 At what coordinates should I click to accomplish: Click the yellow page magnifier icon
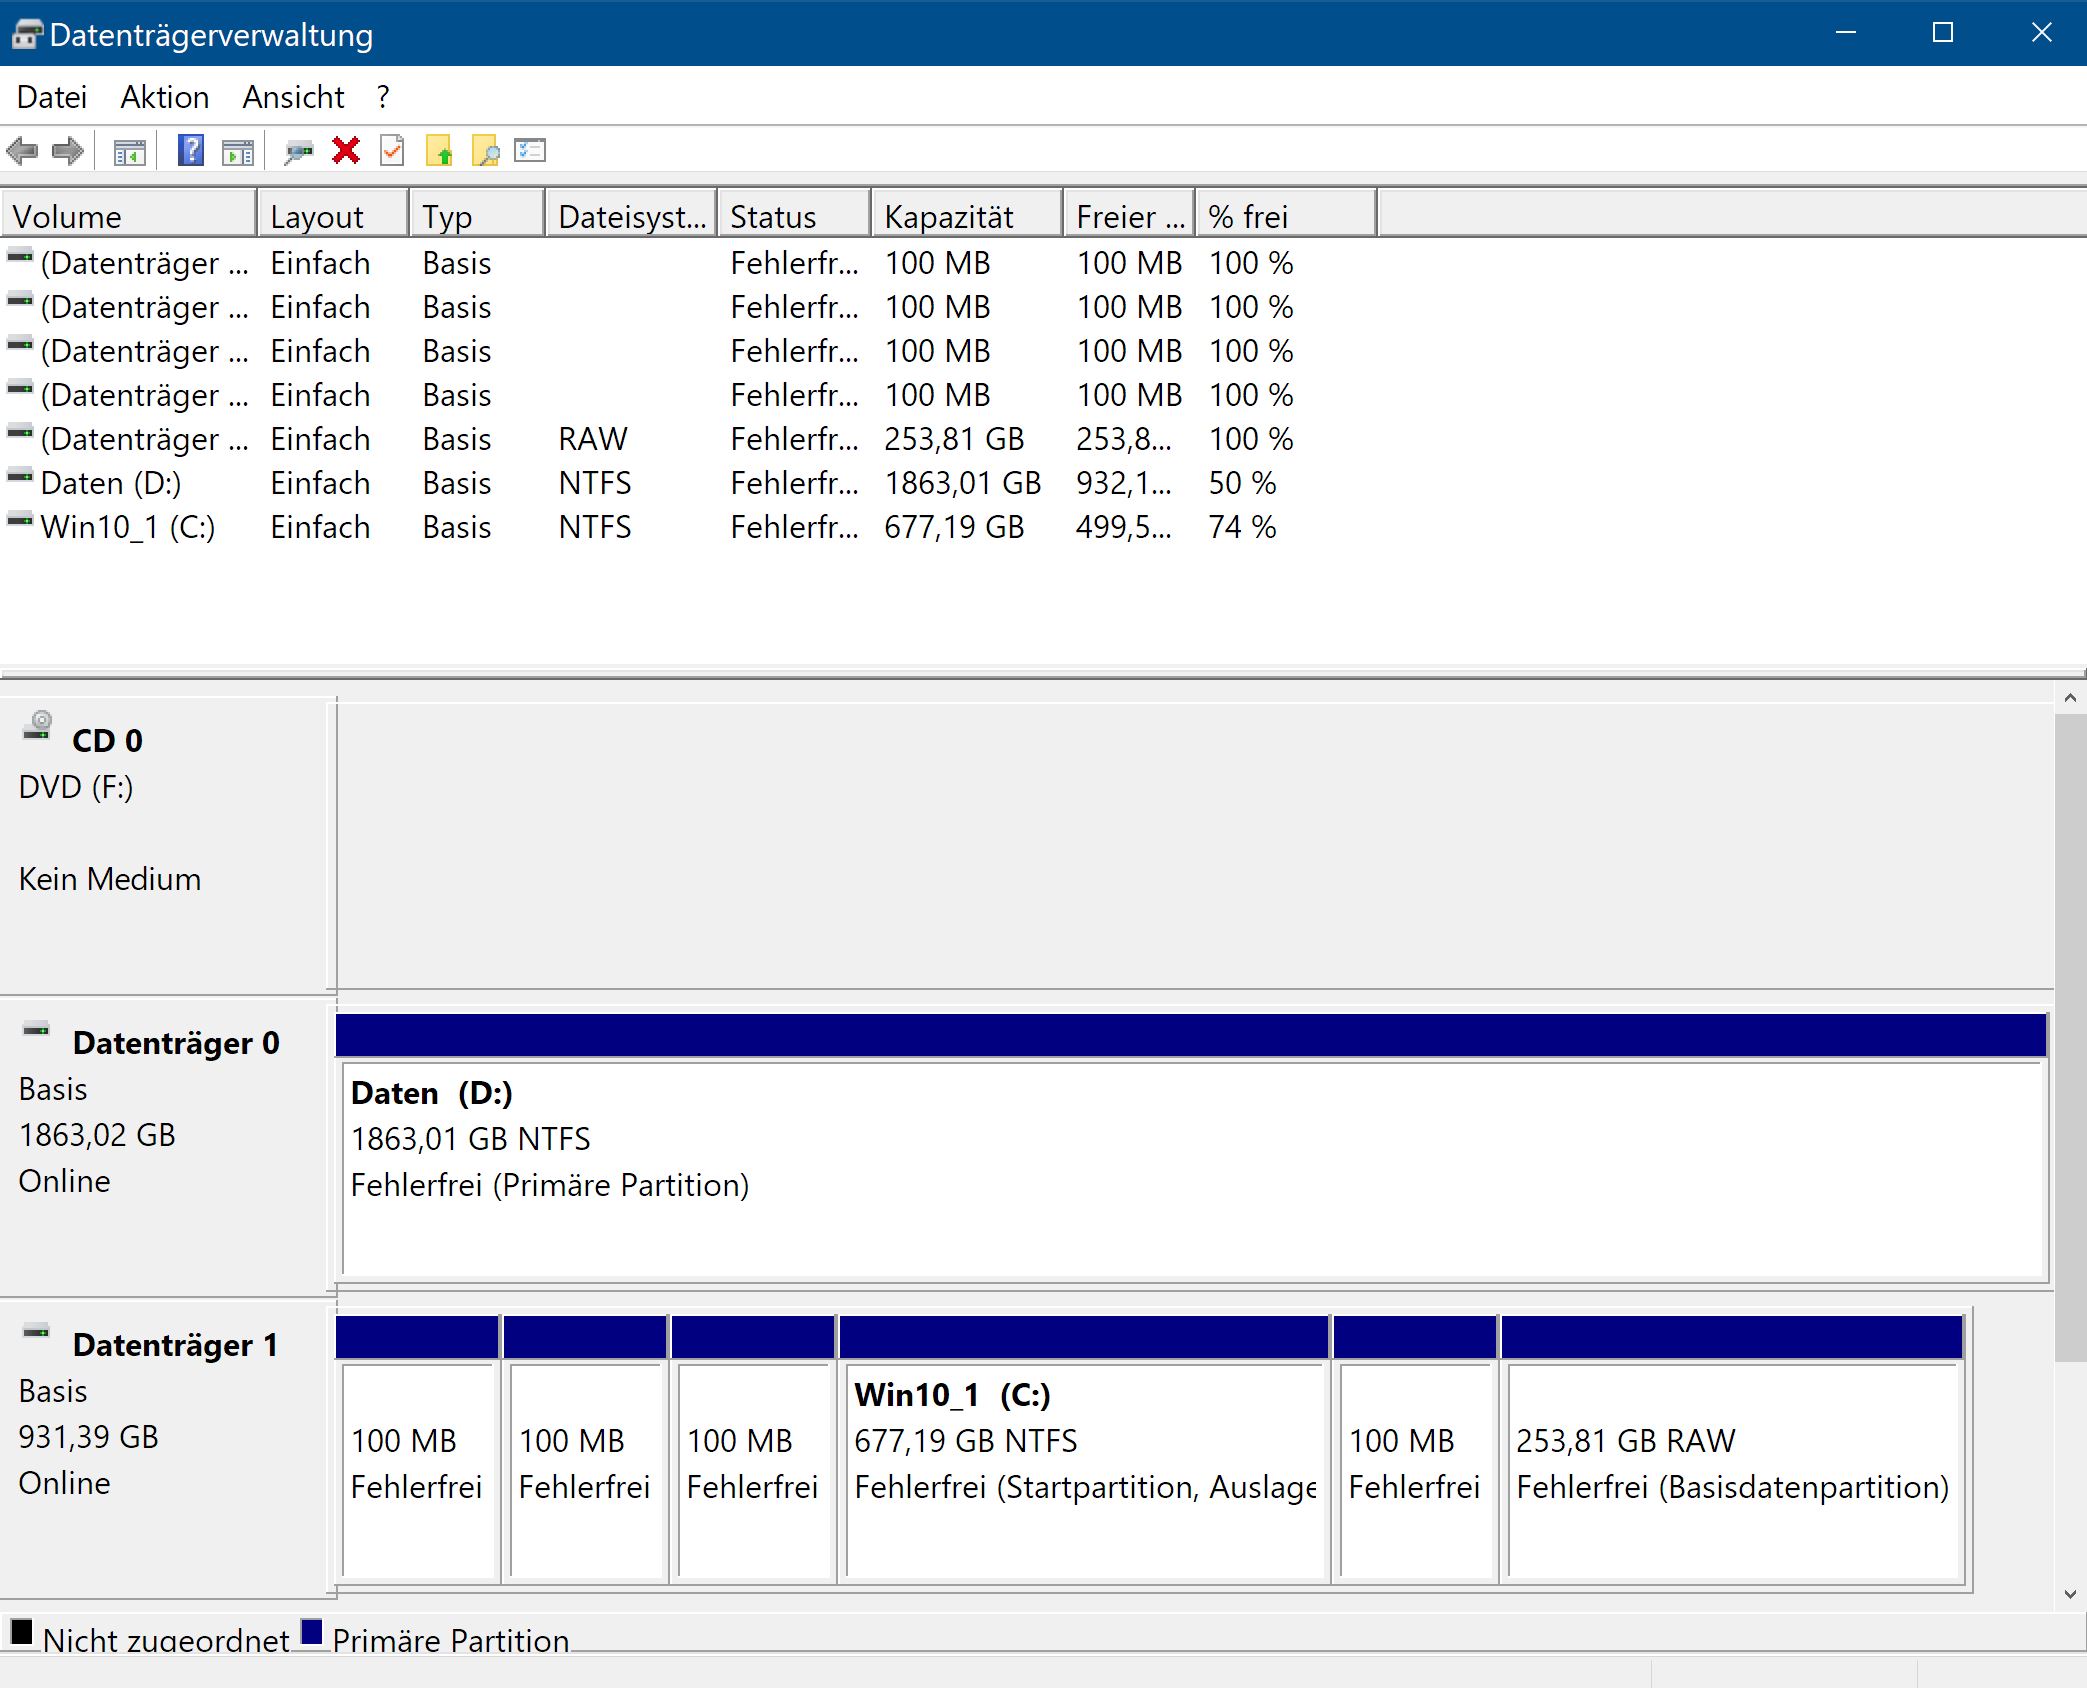point(485,151)
